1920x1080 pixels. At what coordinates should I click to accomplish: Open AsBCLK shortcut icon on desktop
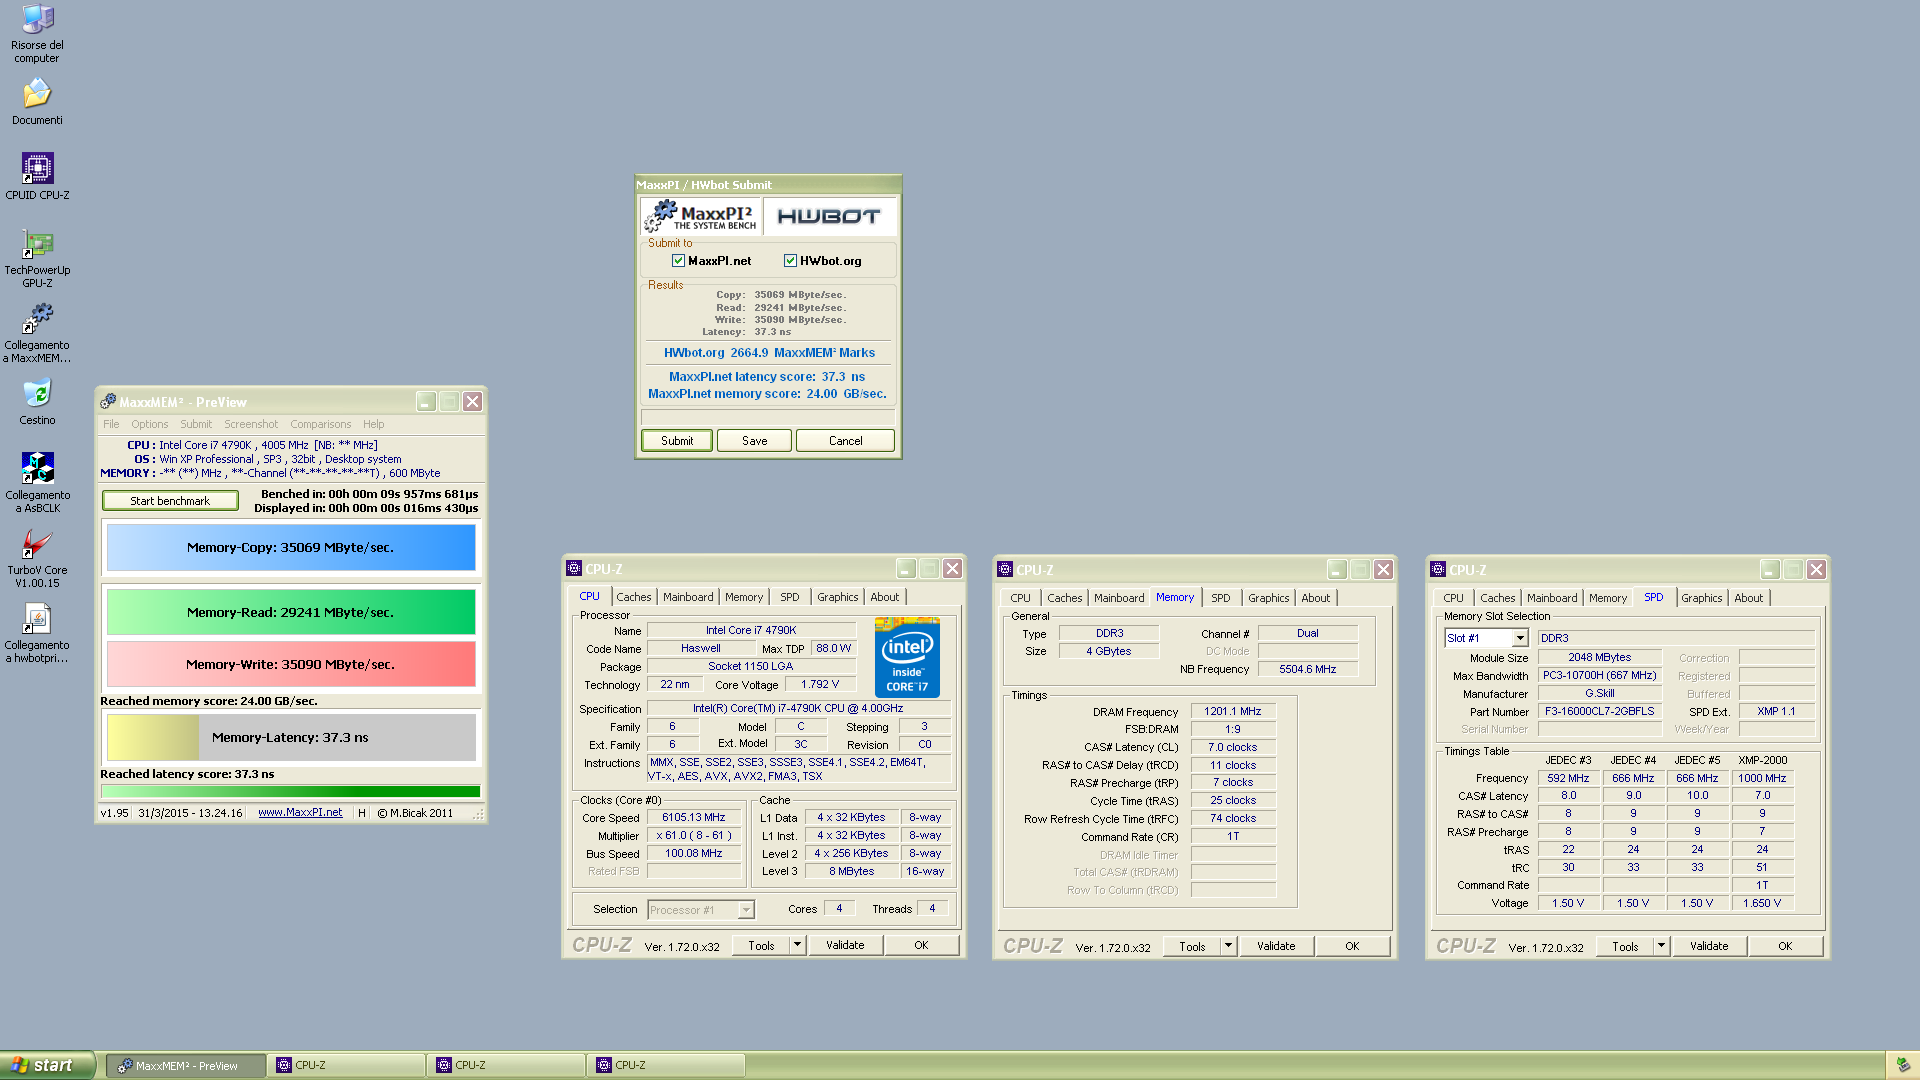click(x=37, y=482)
